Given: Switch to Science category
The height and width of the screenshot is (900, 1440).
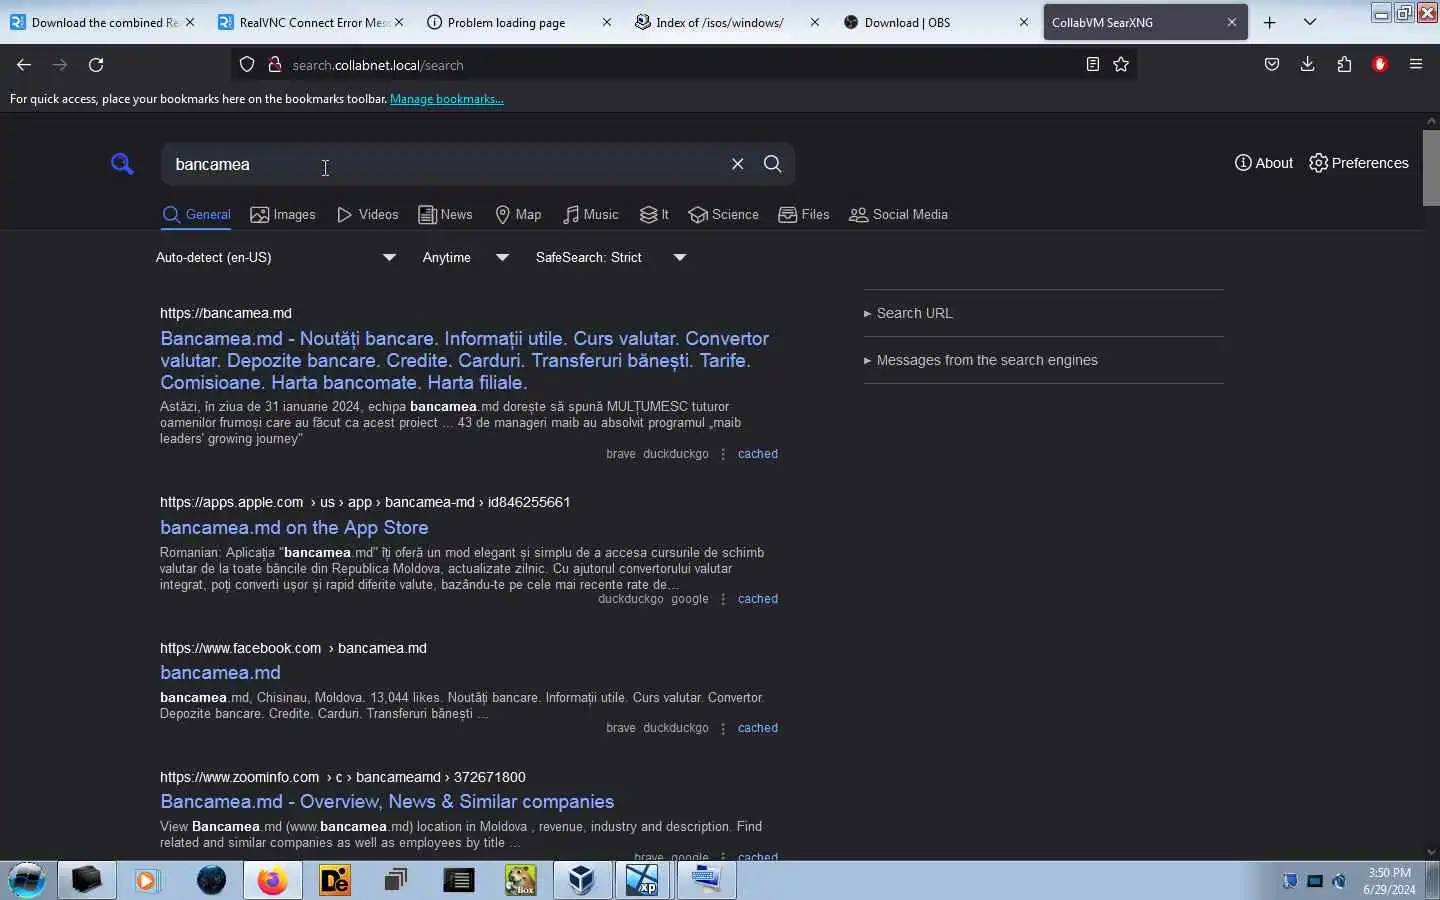Looking at the screenshot, I should 723,215.
